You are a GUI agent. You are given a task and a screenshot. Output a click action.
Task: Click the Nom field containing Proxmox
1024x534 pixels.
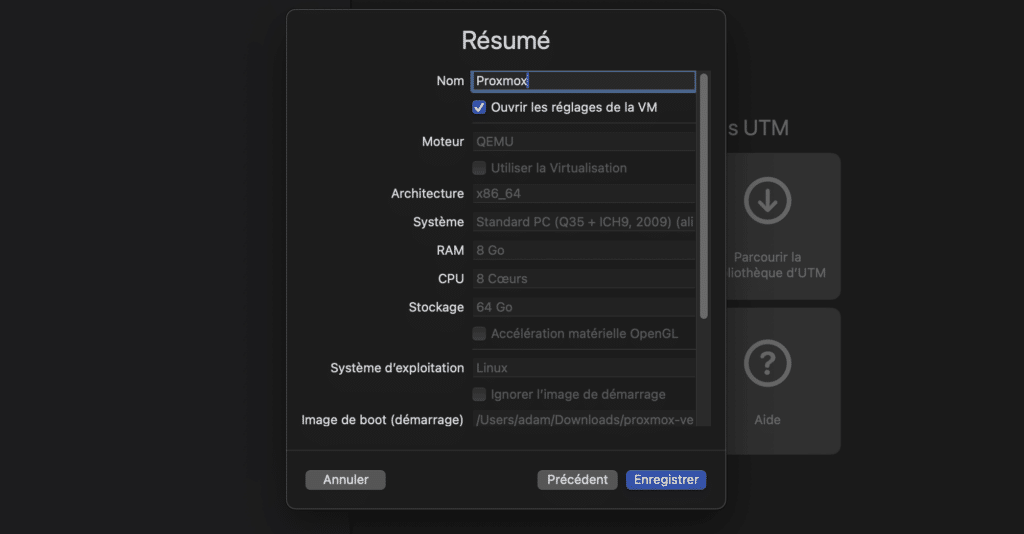point(583,81)
